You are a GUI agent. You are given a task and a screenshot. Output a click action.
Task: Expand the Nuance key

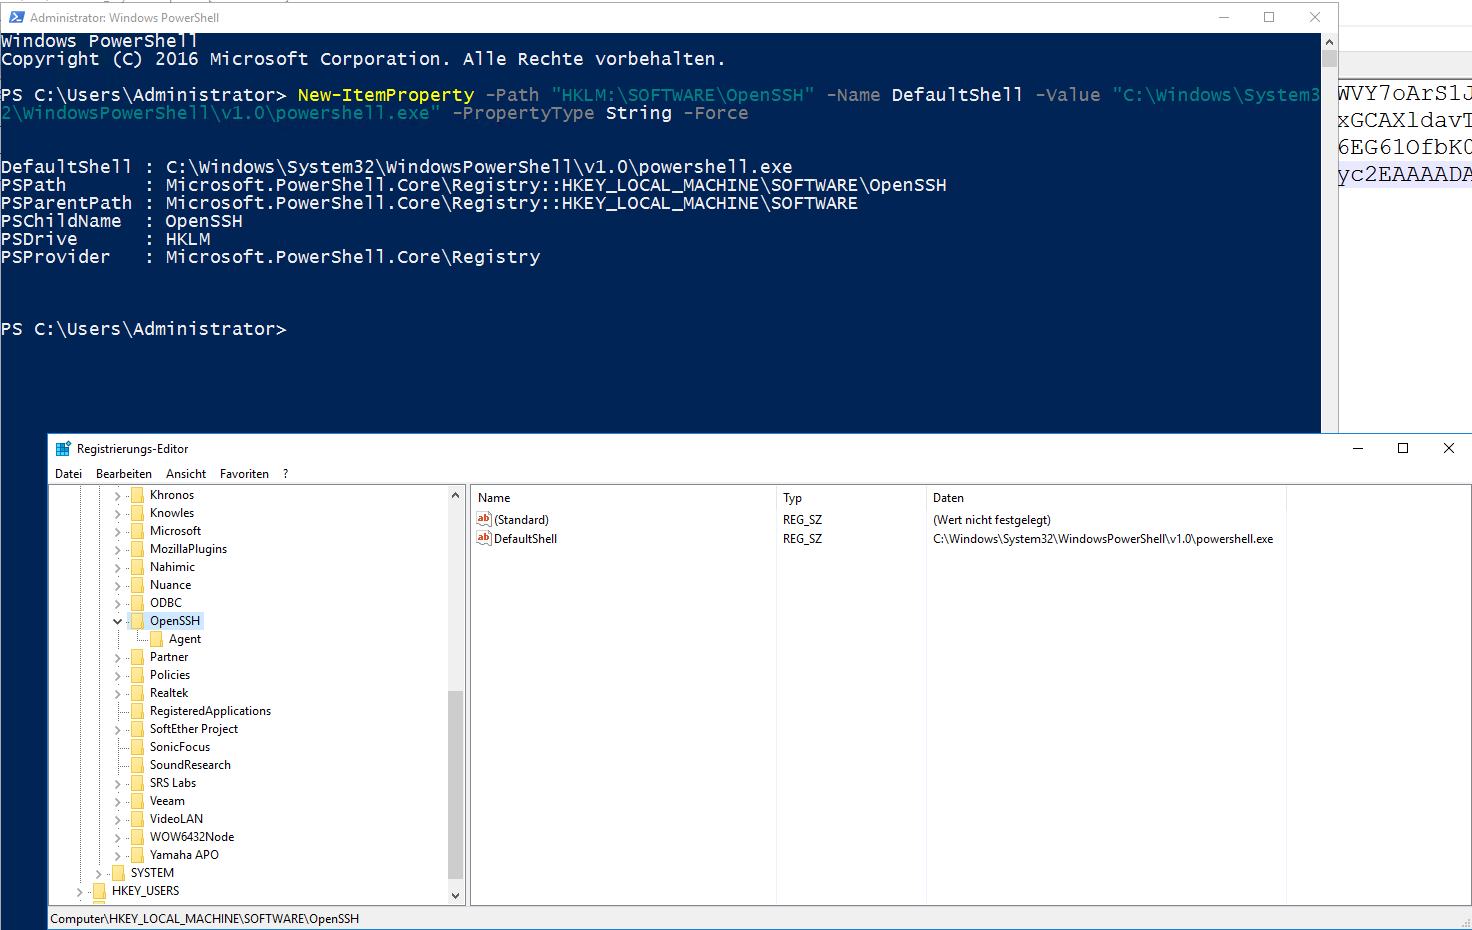pos(117,586)
